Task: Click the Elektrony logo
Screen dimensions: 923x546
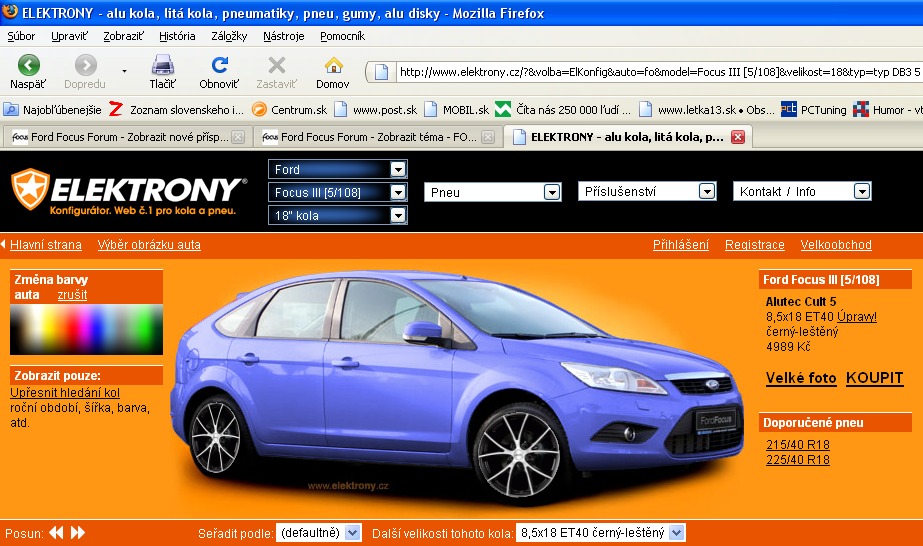Action: pyautogui.click(x=127, y=192)
